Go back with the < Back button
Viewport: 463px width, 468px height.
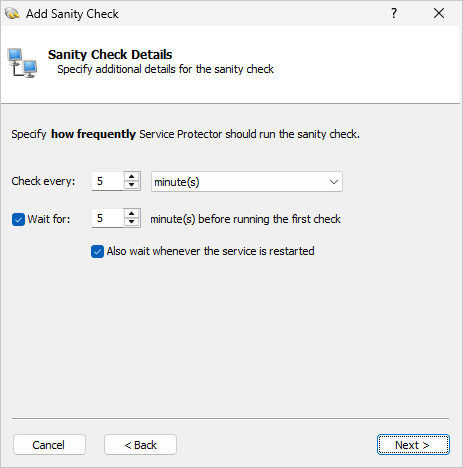pyautogui.click(x=140, y=445)
